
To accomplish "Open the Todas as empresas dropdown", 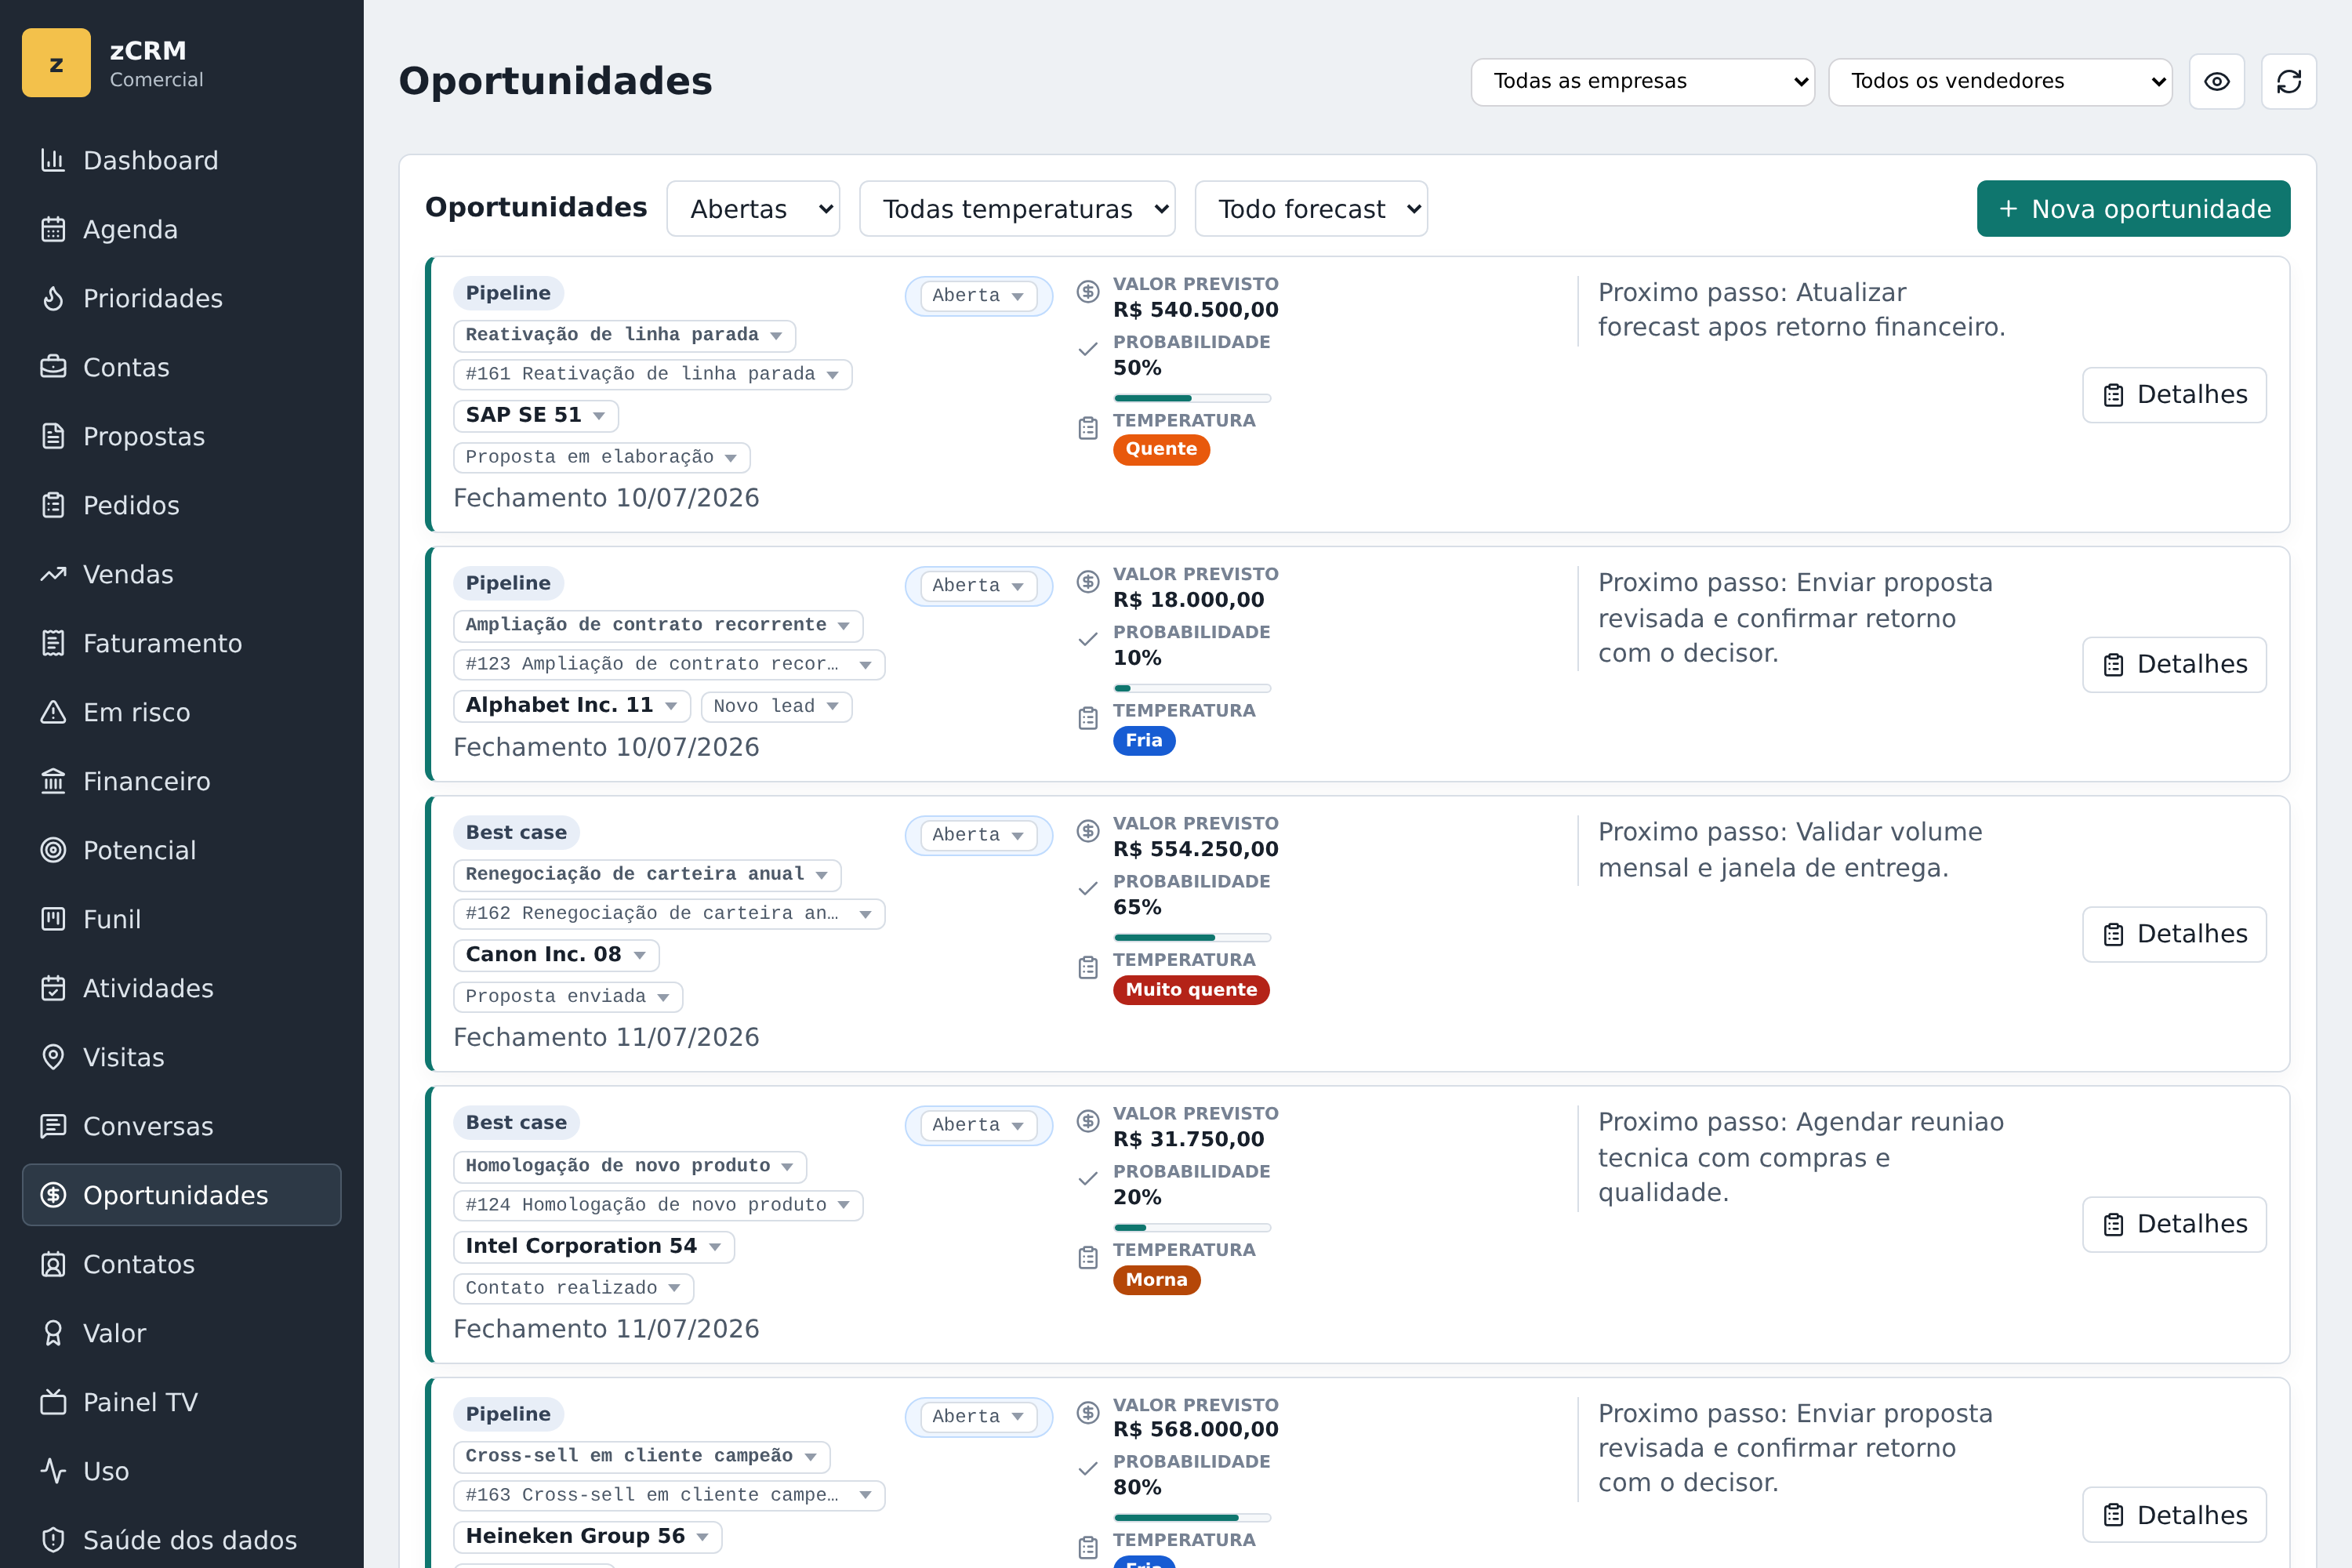I will (x=1642, y=81).
